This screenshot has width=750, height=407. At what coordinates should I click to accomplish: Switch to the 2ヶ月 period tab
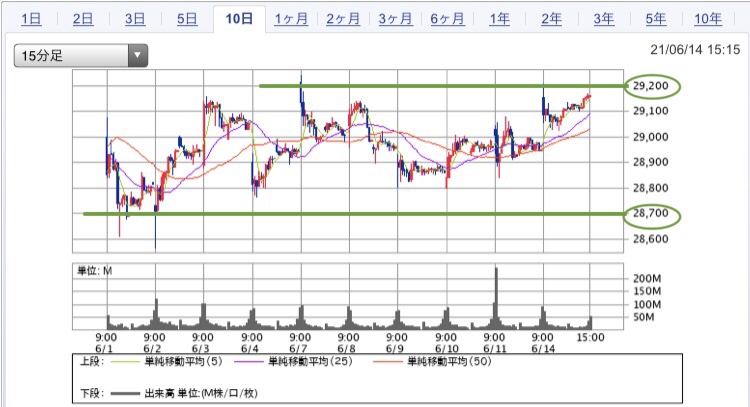[343, 19]
